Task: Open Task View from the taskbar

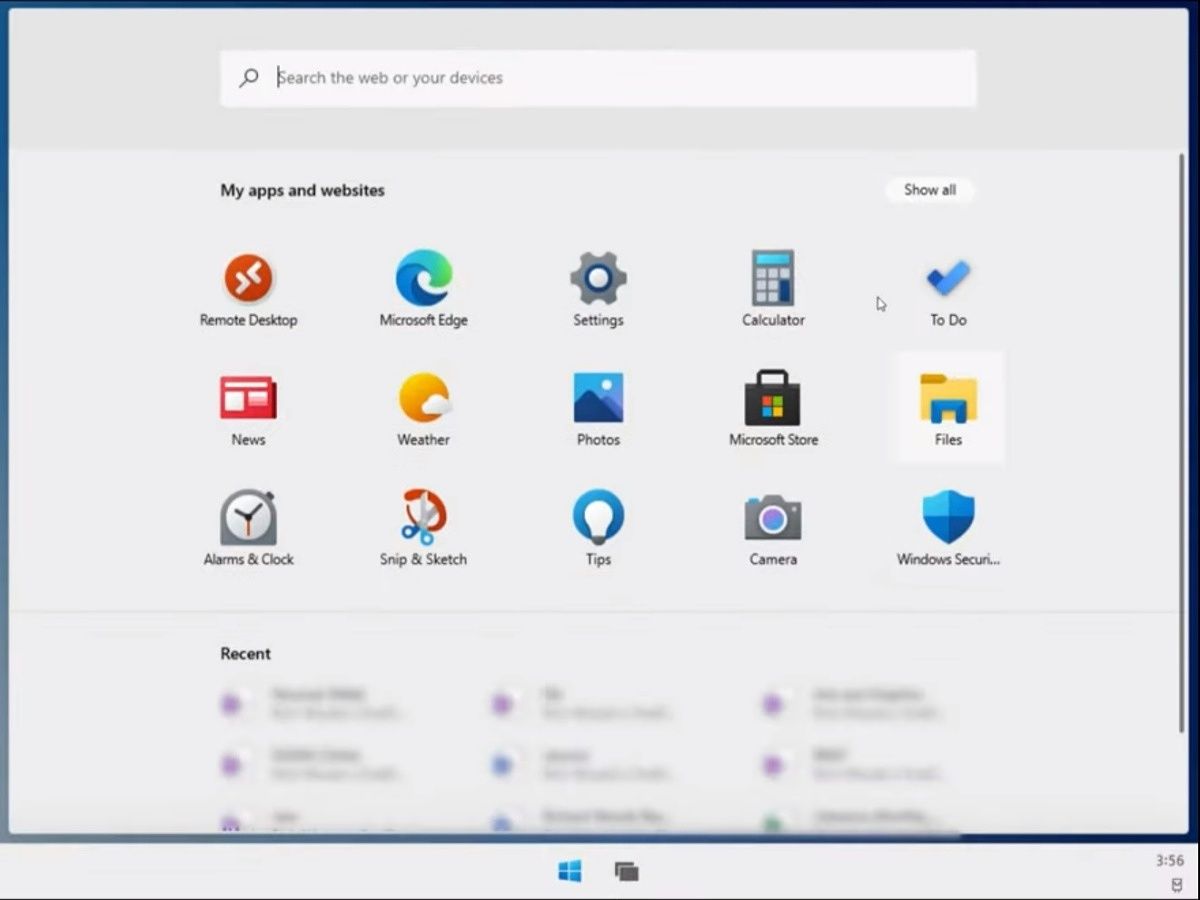Action: (627, 871)
